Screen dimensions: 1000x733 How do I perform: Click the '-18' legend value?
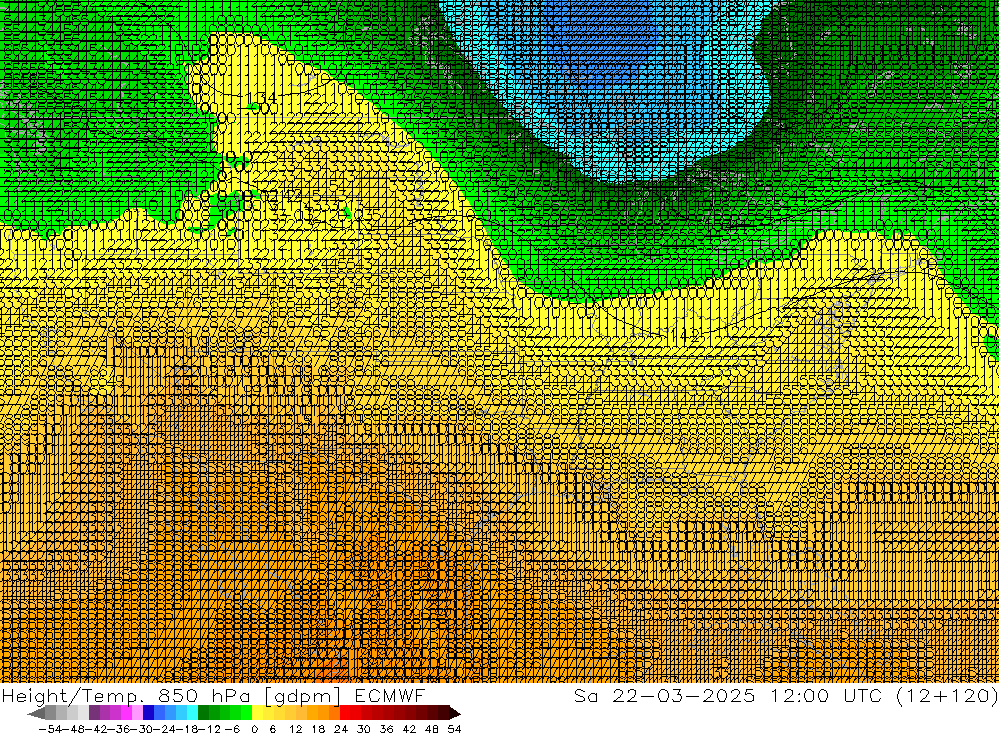186,729
